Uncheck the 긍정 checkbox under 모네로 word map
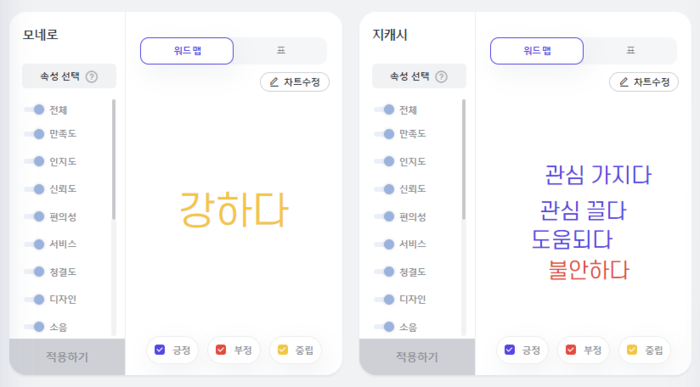The image size is (700, 387). 160,350
